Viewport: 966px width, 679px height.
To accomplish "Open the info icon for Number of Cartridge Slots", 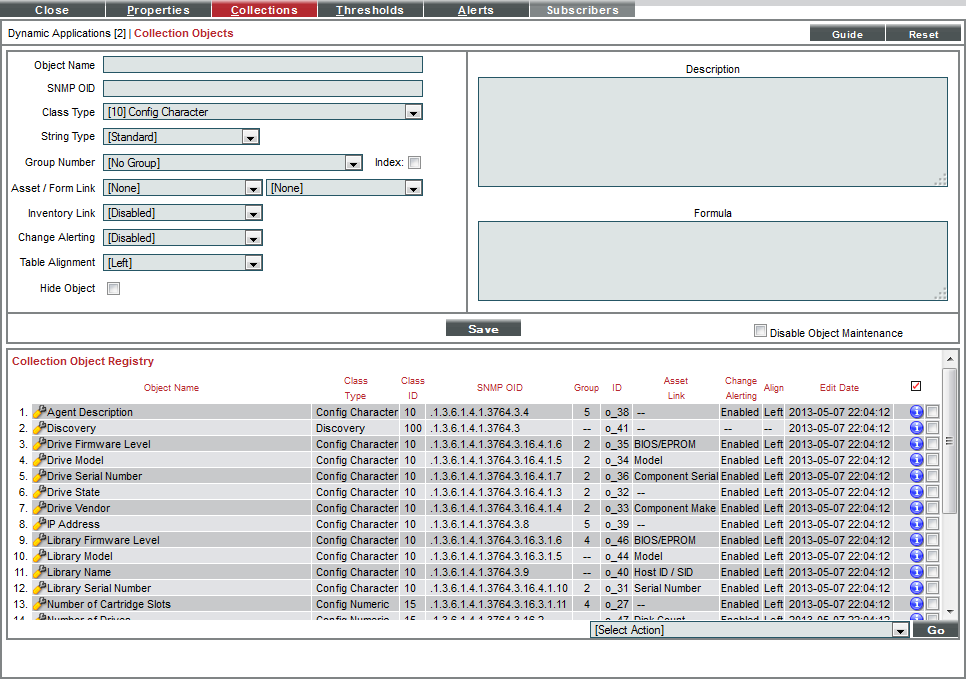I will [918, 604].
